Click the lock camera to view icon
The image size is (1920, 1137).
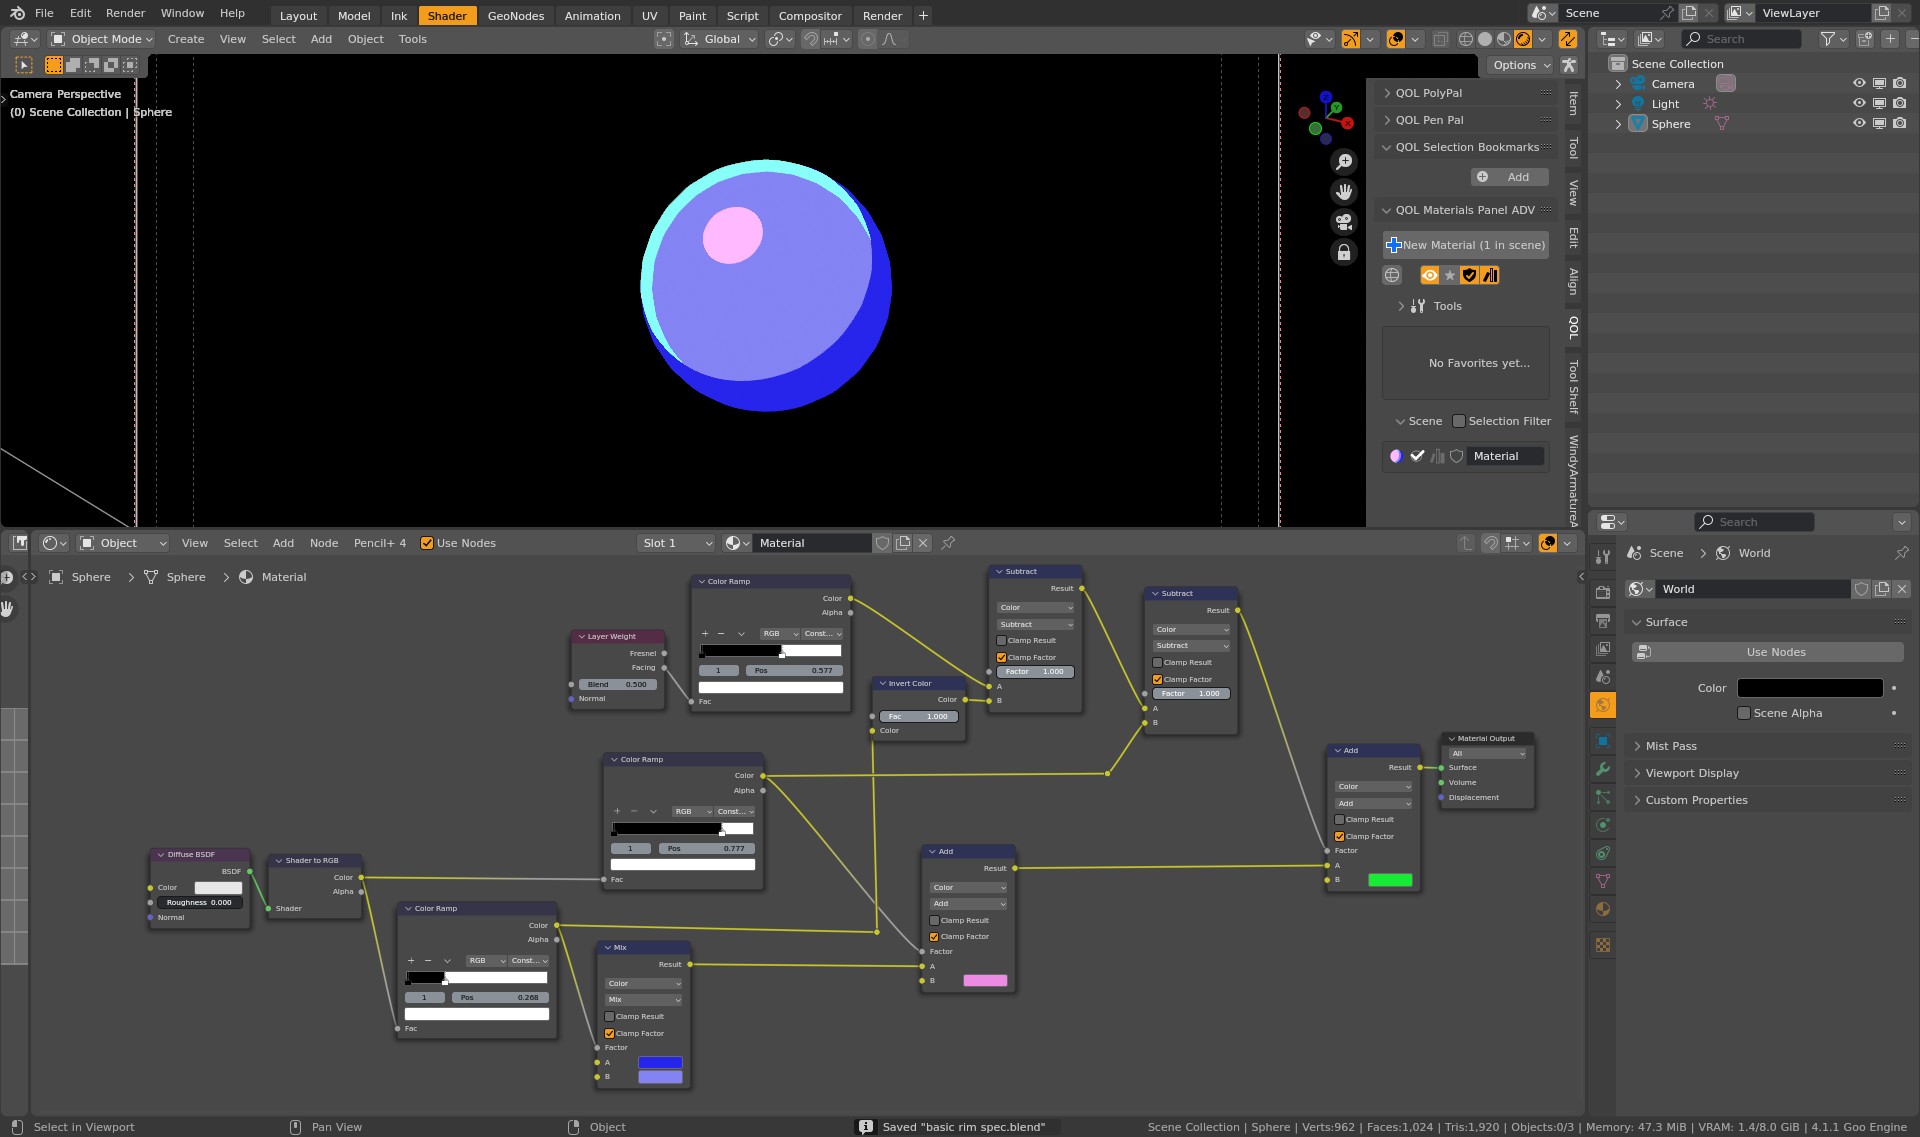1344,252
